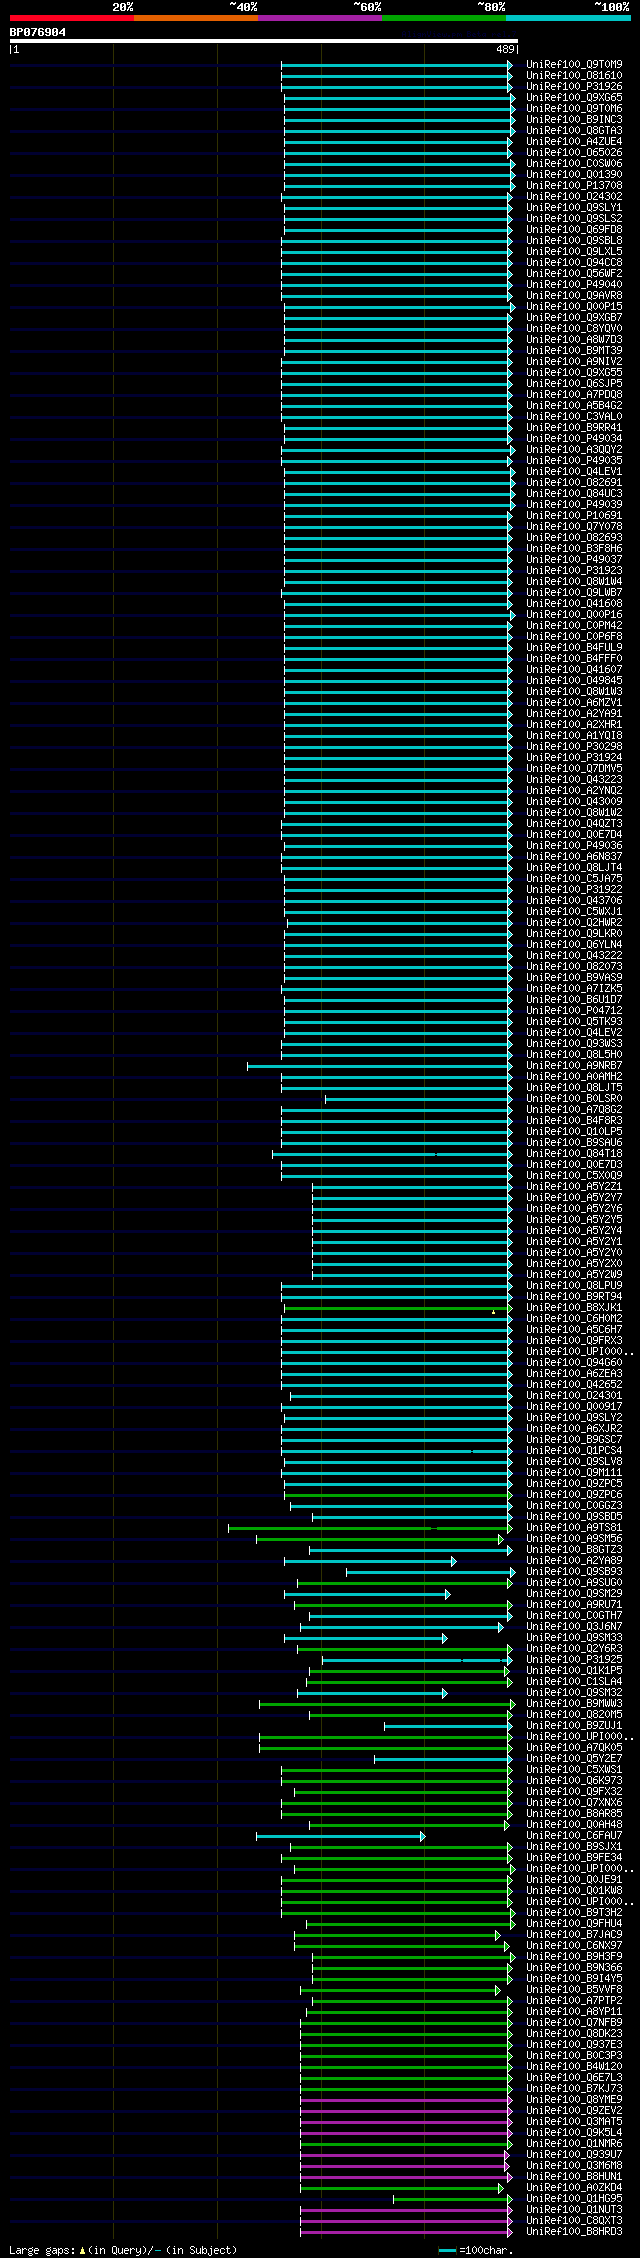Open hit UniRef100_P31925
Image resolution: width=640 pixels, height=2258 pixels.
coord(574,1660)
